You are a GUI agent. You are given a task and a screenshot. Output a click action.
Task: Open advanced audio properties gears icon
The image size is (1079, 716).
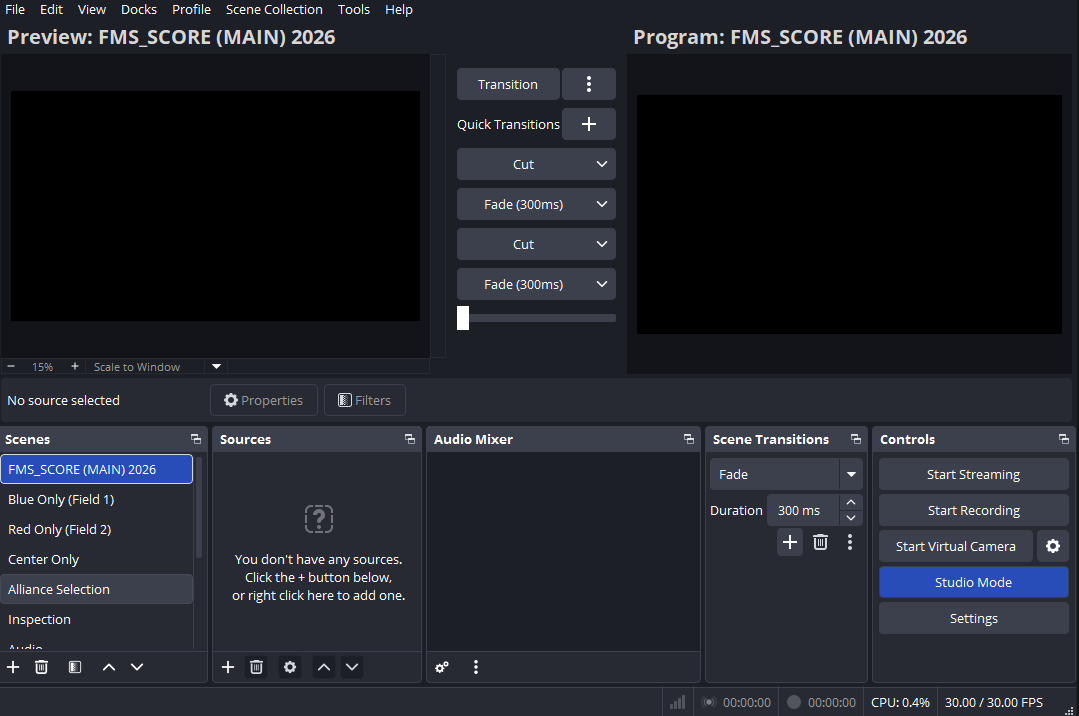click(x=442, y=667)
